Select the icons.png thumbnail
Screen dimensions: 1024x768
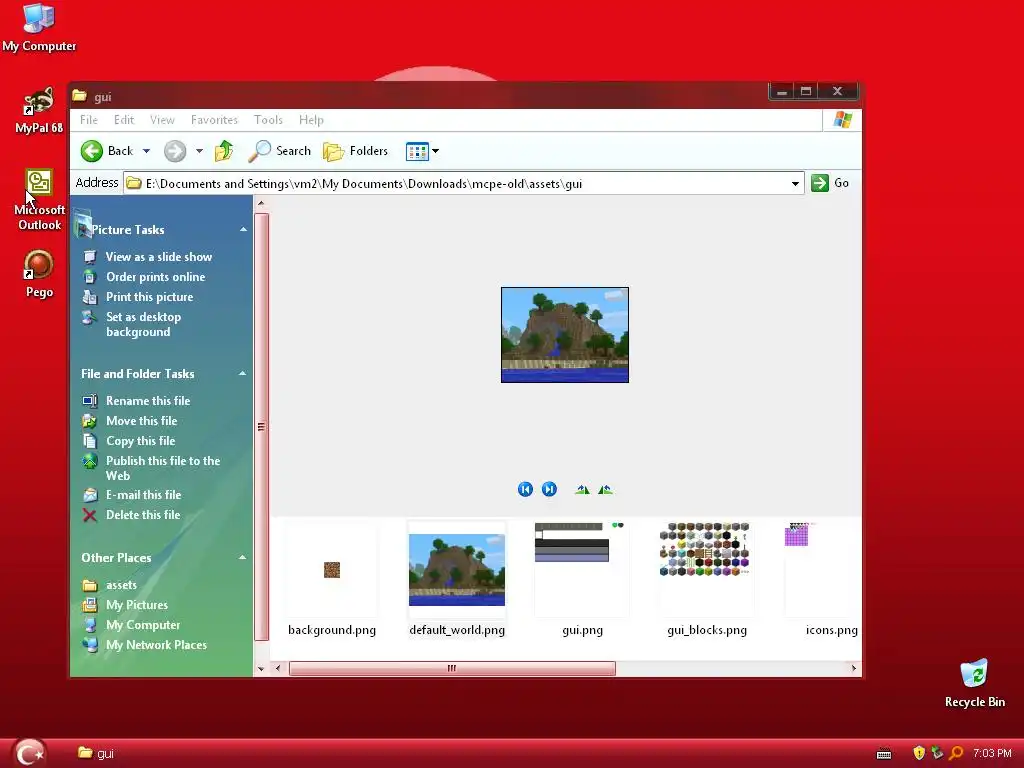823,579
